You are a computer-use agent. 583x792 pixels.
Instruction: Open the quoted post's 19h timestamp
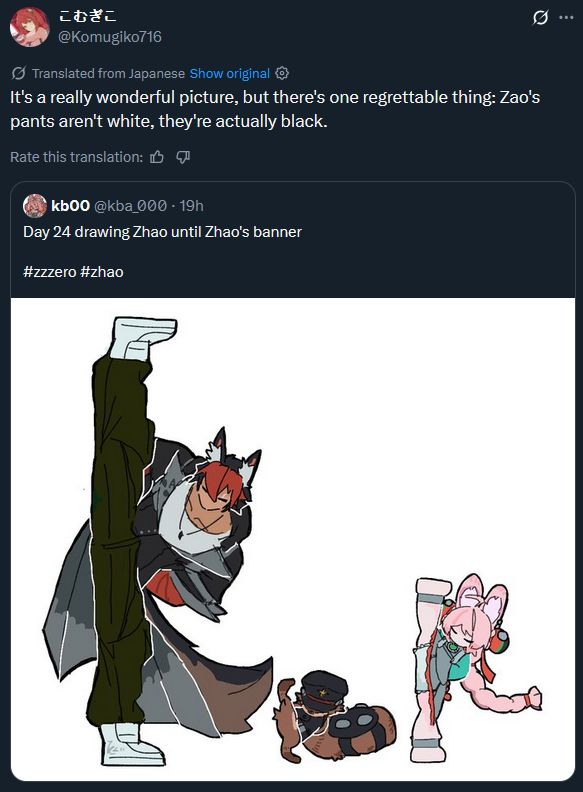(x=191, y=206)
